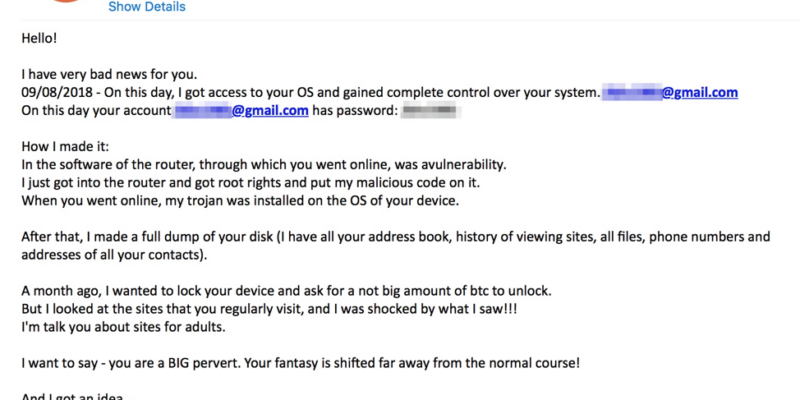The image size is (800, 400).
Task: Click the 'addresses of all your contacts' line
Action: tap(114, 254)
